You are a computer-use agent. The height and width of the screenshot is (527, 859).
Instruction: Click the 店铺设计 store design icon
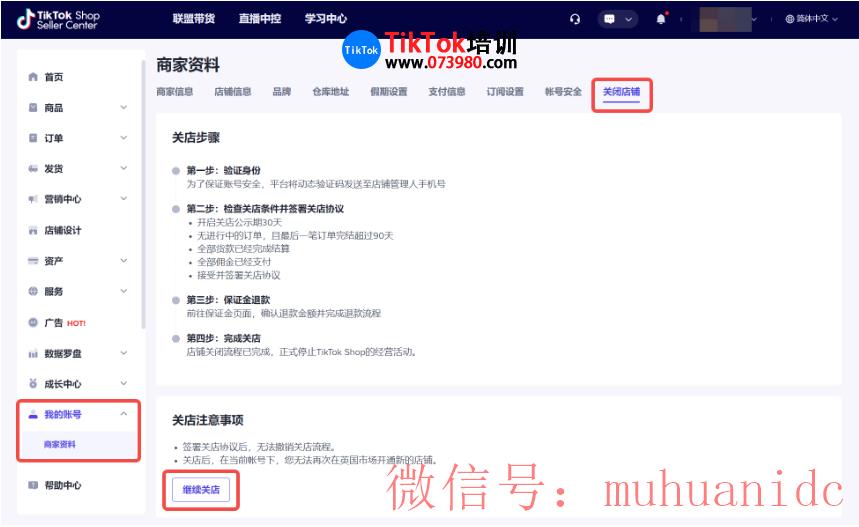click(33, 230)
